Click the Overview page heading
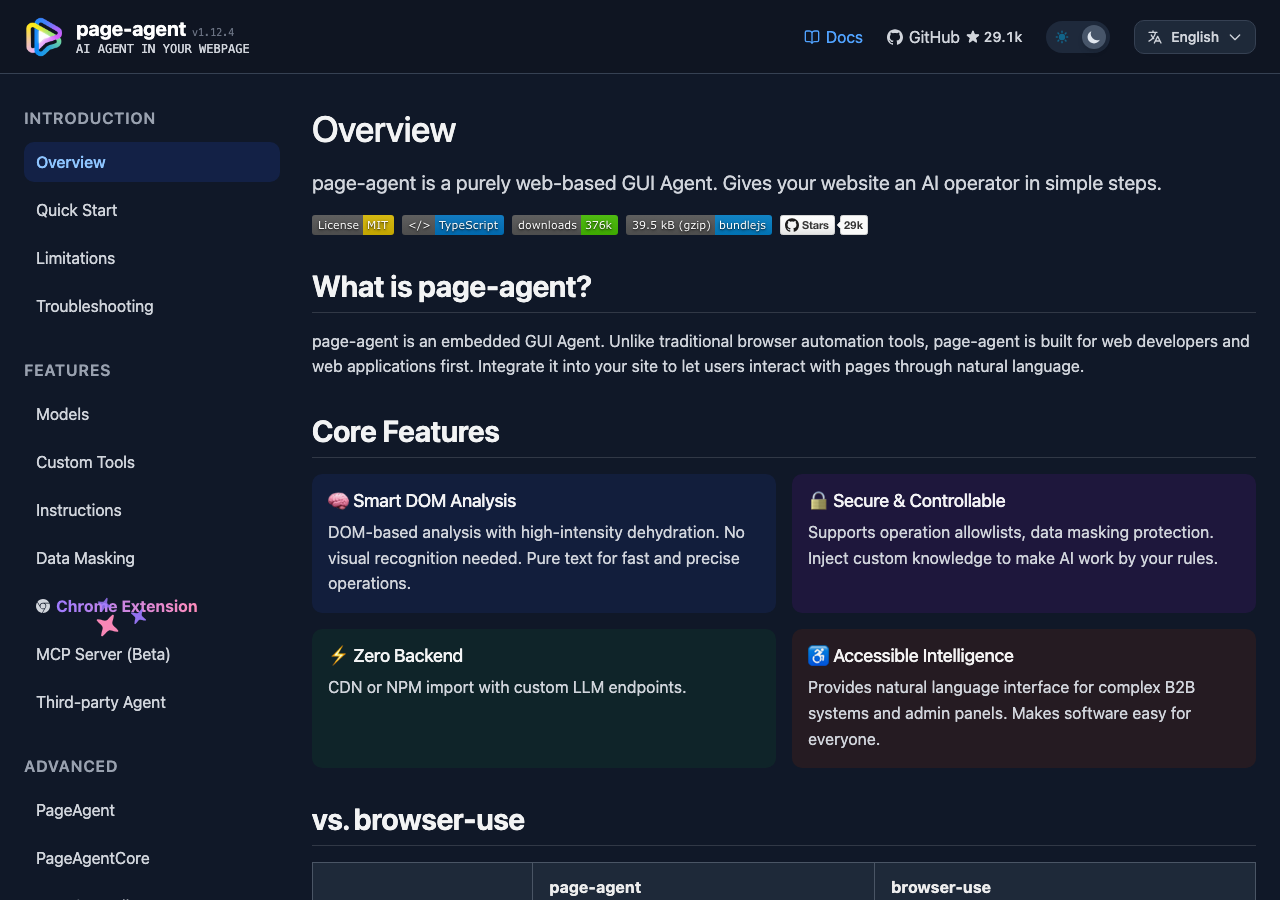 (384, 130)
